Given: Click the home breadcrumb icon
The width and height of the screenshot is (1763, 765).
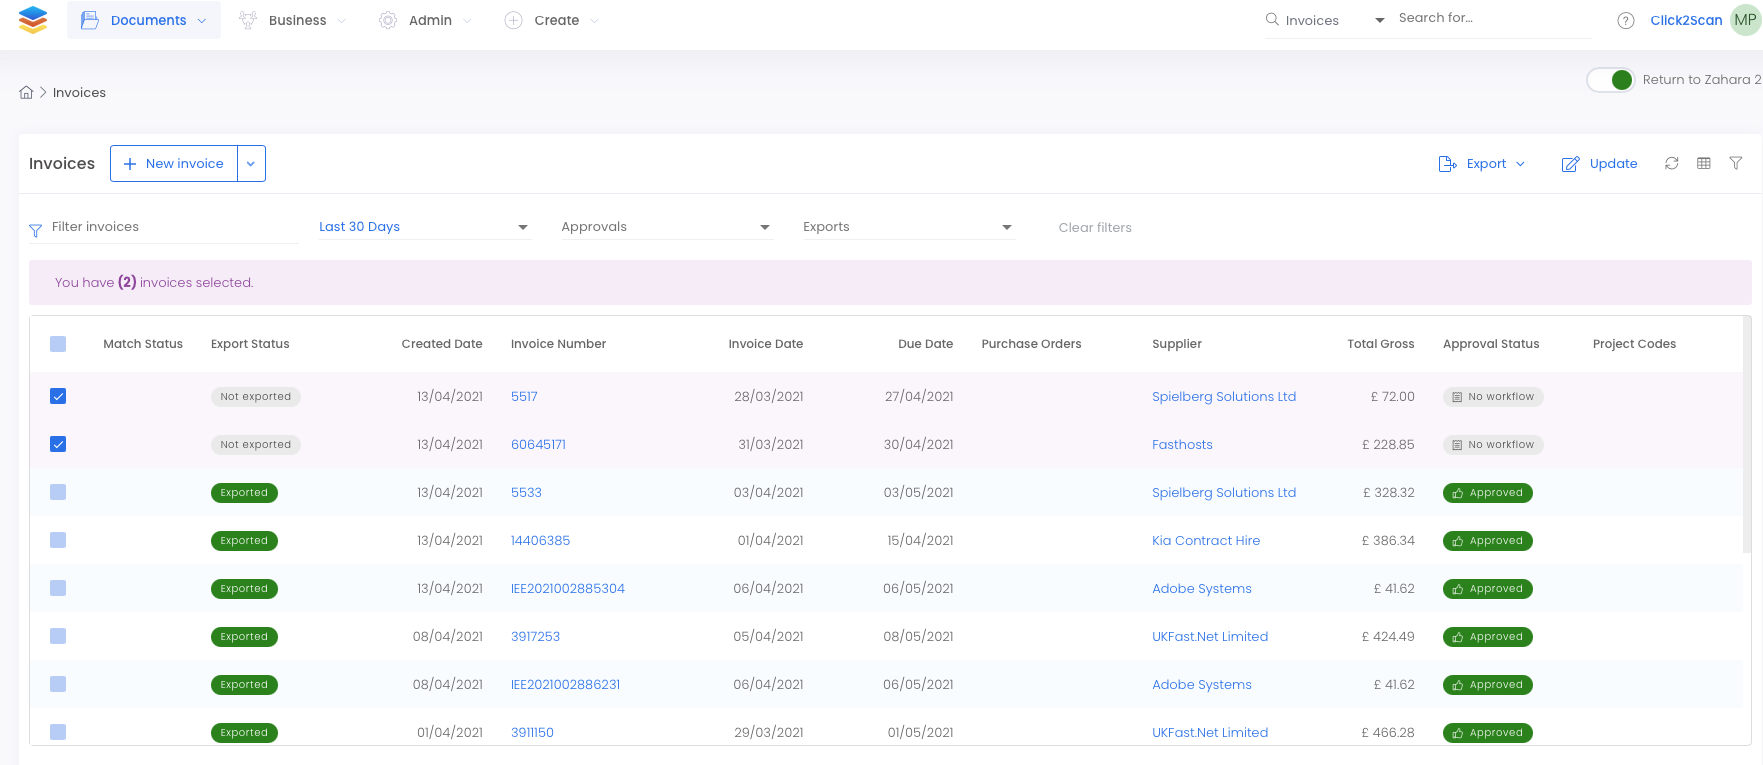Looking at the screenshot, I should 26,92.
